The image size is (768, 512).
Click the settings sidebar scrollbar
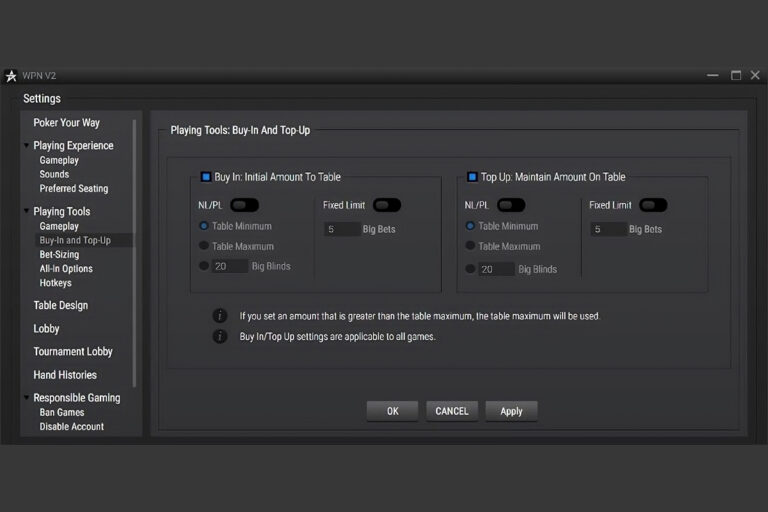tap(134, 253)
